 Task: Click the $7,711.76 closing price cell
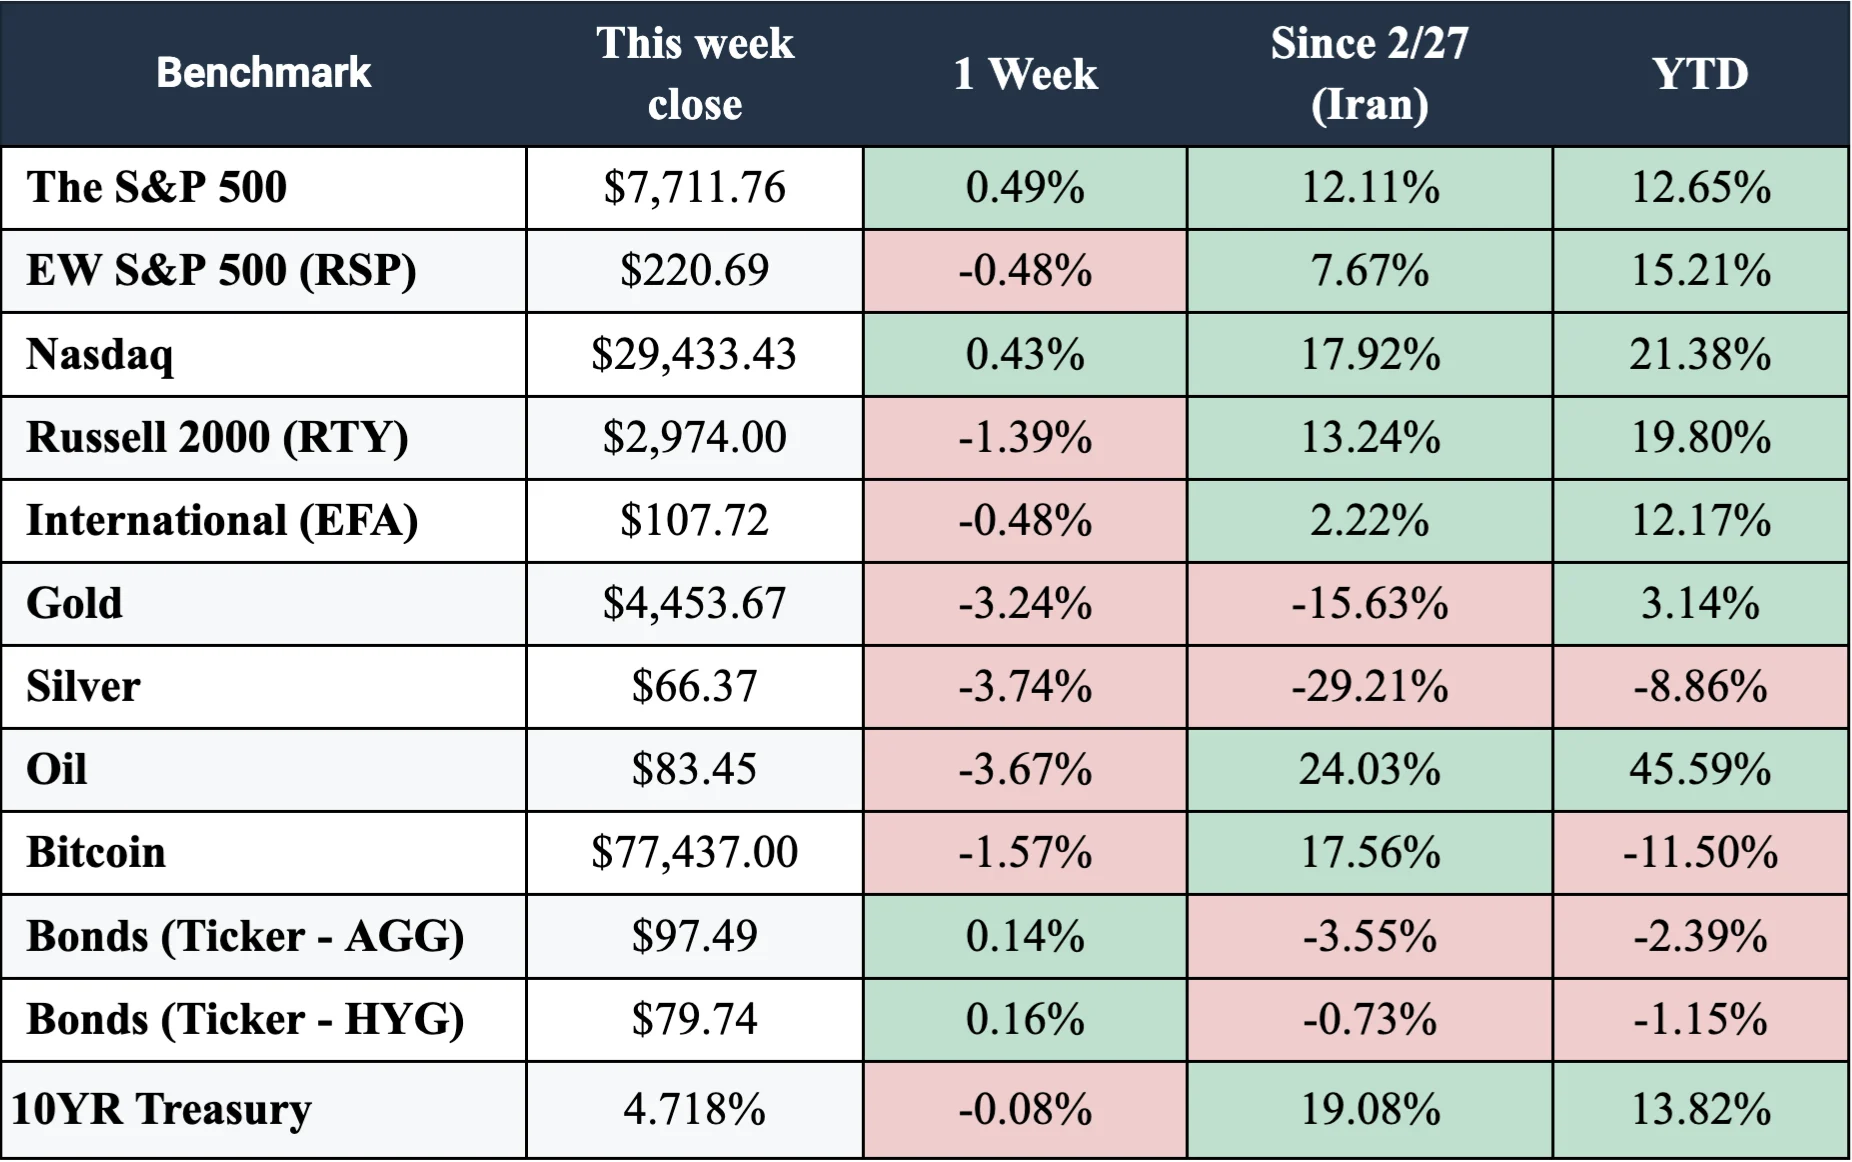pyautogui.click(x=695, y=188)
